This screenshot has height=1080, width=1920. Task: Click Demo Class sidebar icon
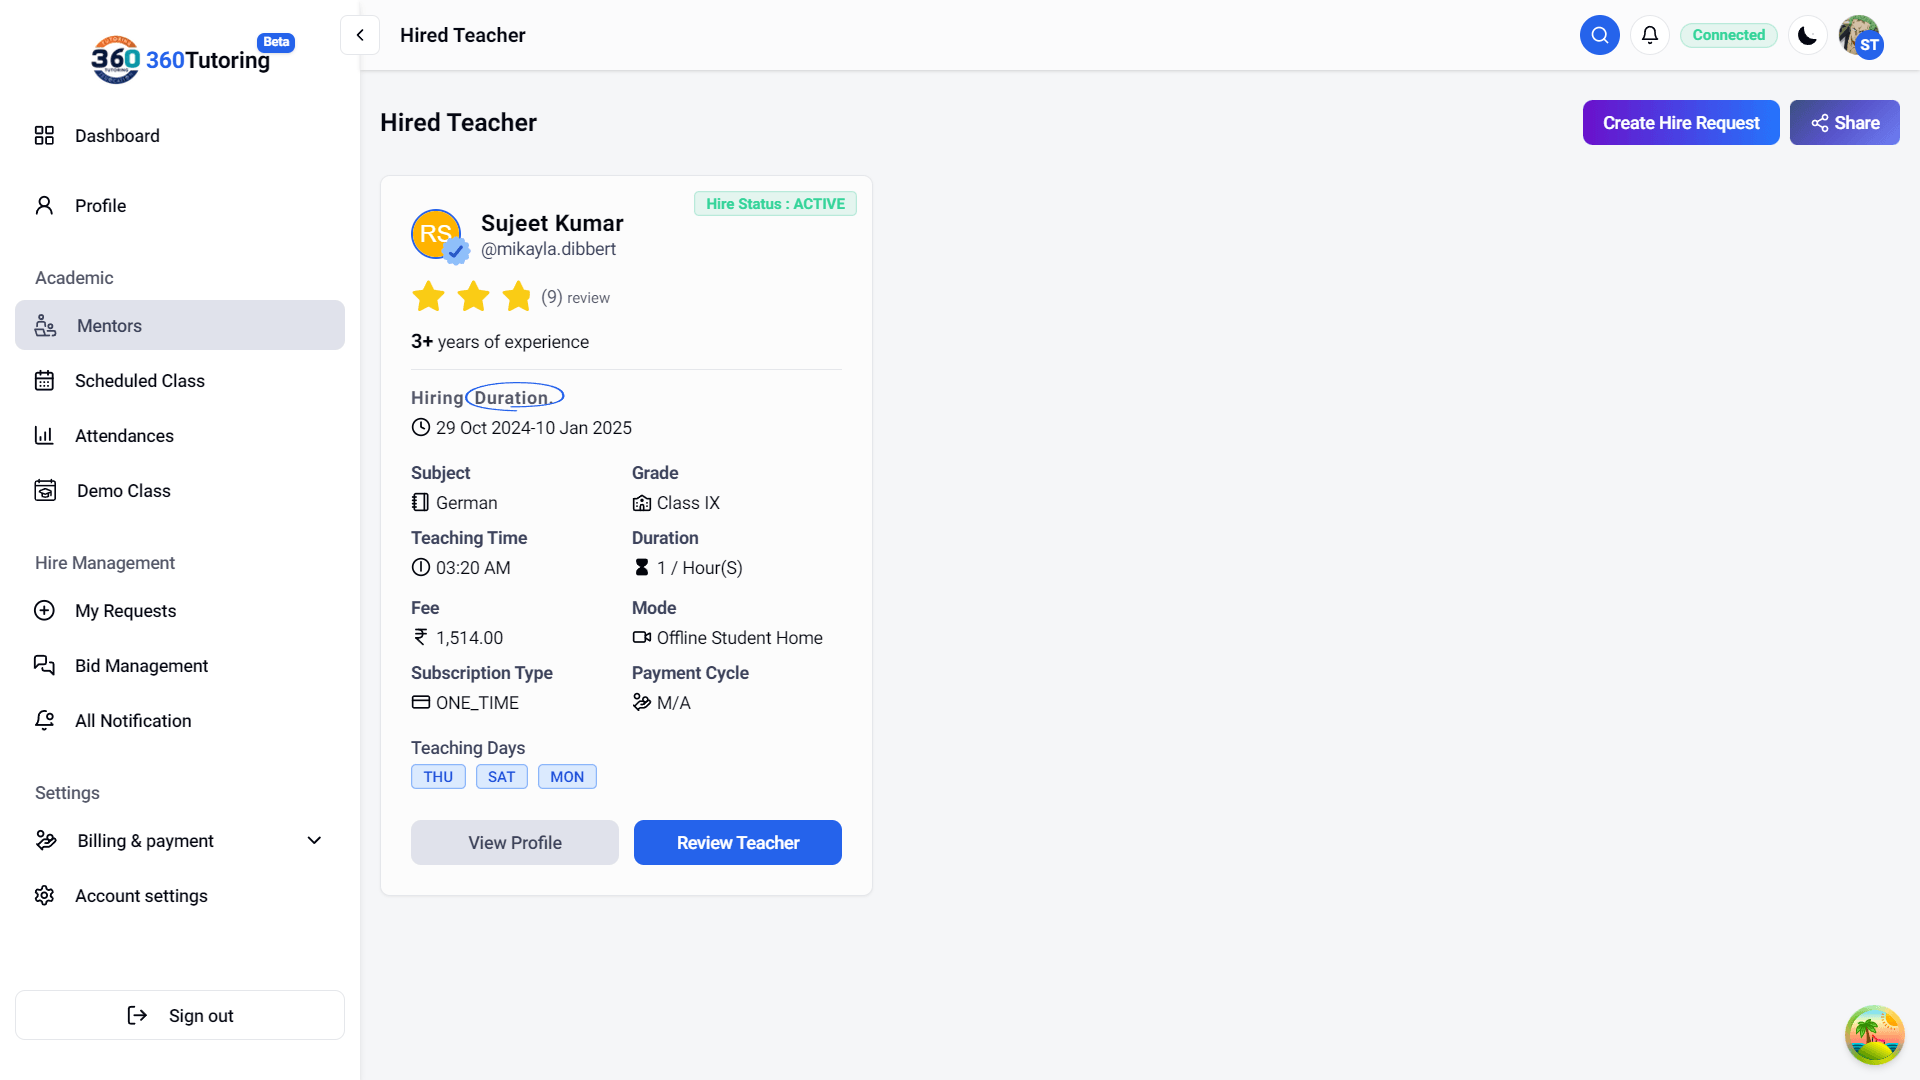tap(45, 490)
